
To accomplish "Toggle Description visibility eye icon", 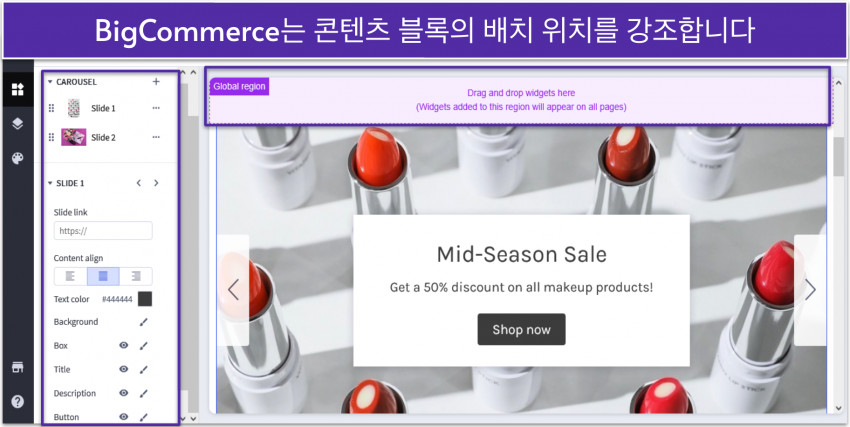I will pyautogui.click(x=124, y=393).
